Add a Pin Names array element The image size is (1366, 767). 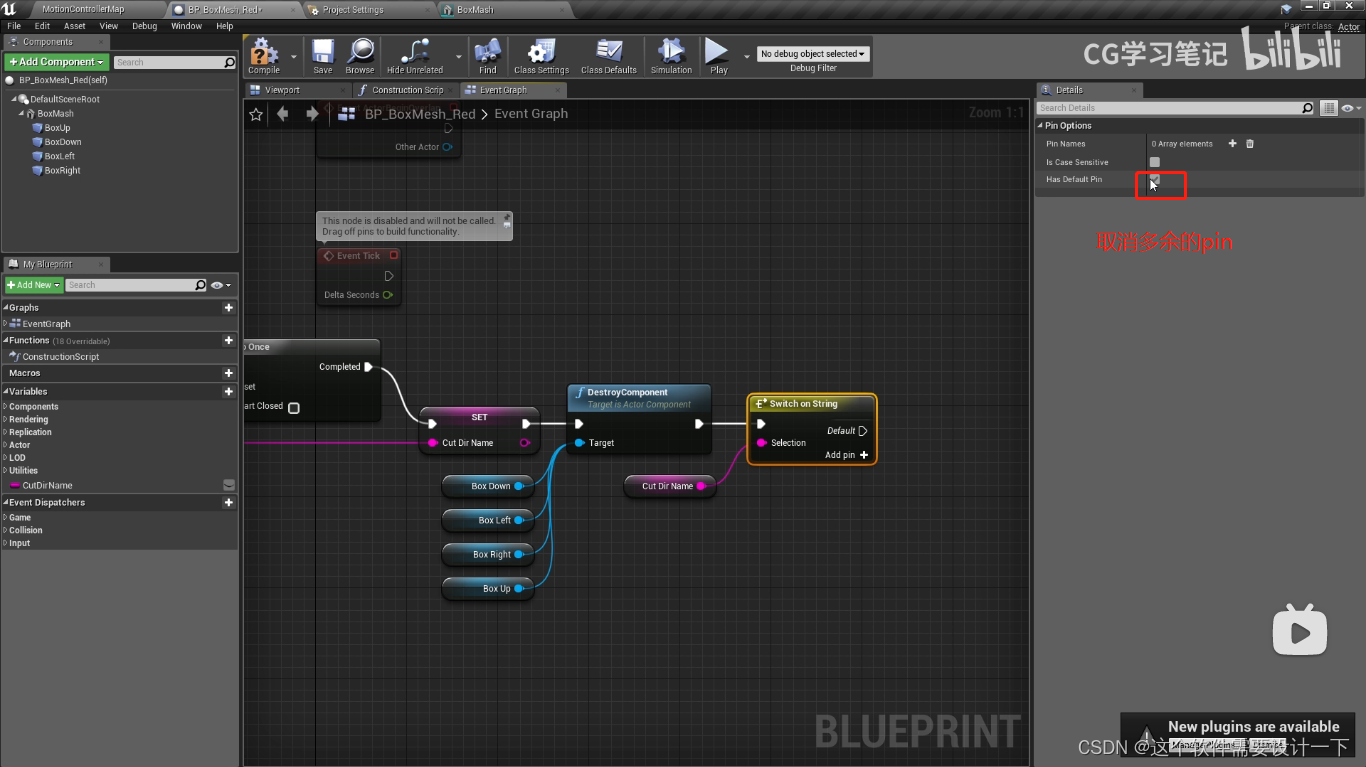coord(1232,144)
